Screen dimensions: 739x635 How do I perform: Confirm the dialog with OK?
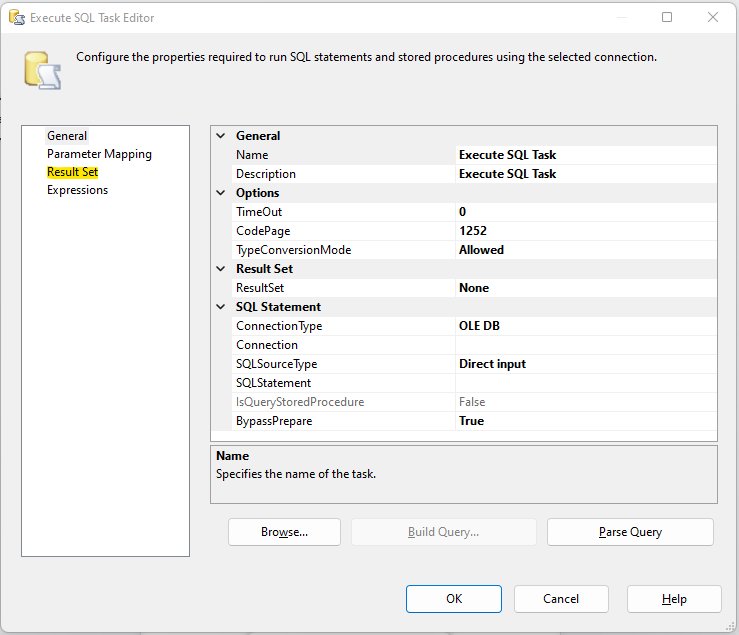[454, 599]
